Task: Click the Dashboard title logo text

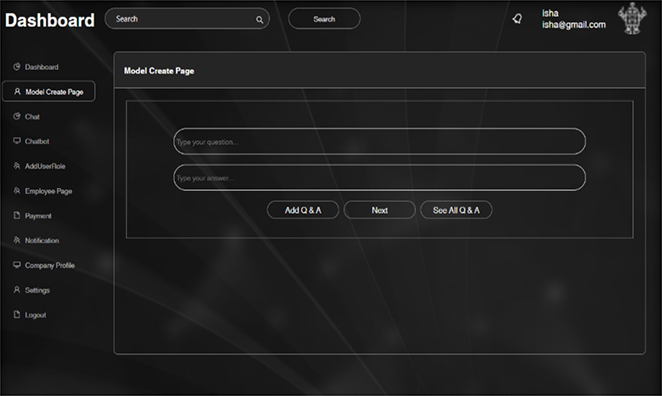Action: click(x=50, y=20)
